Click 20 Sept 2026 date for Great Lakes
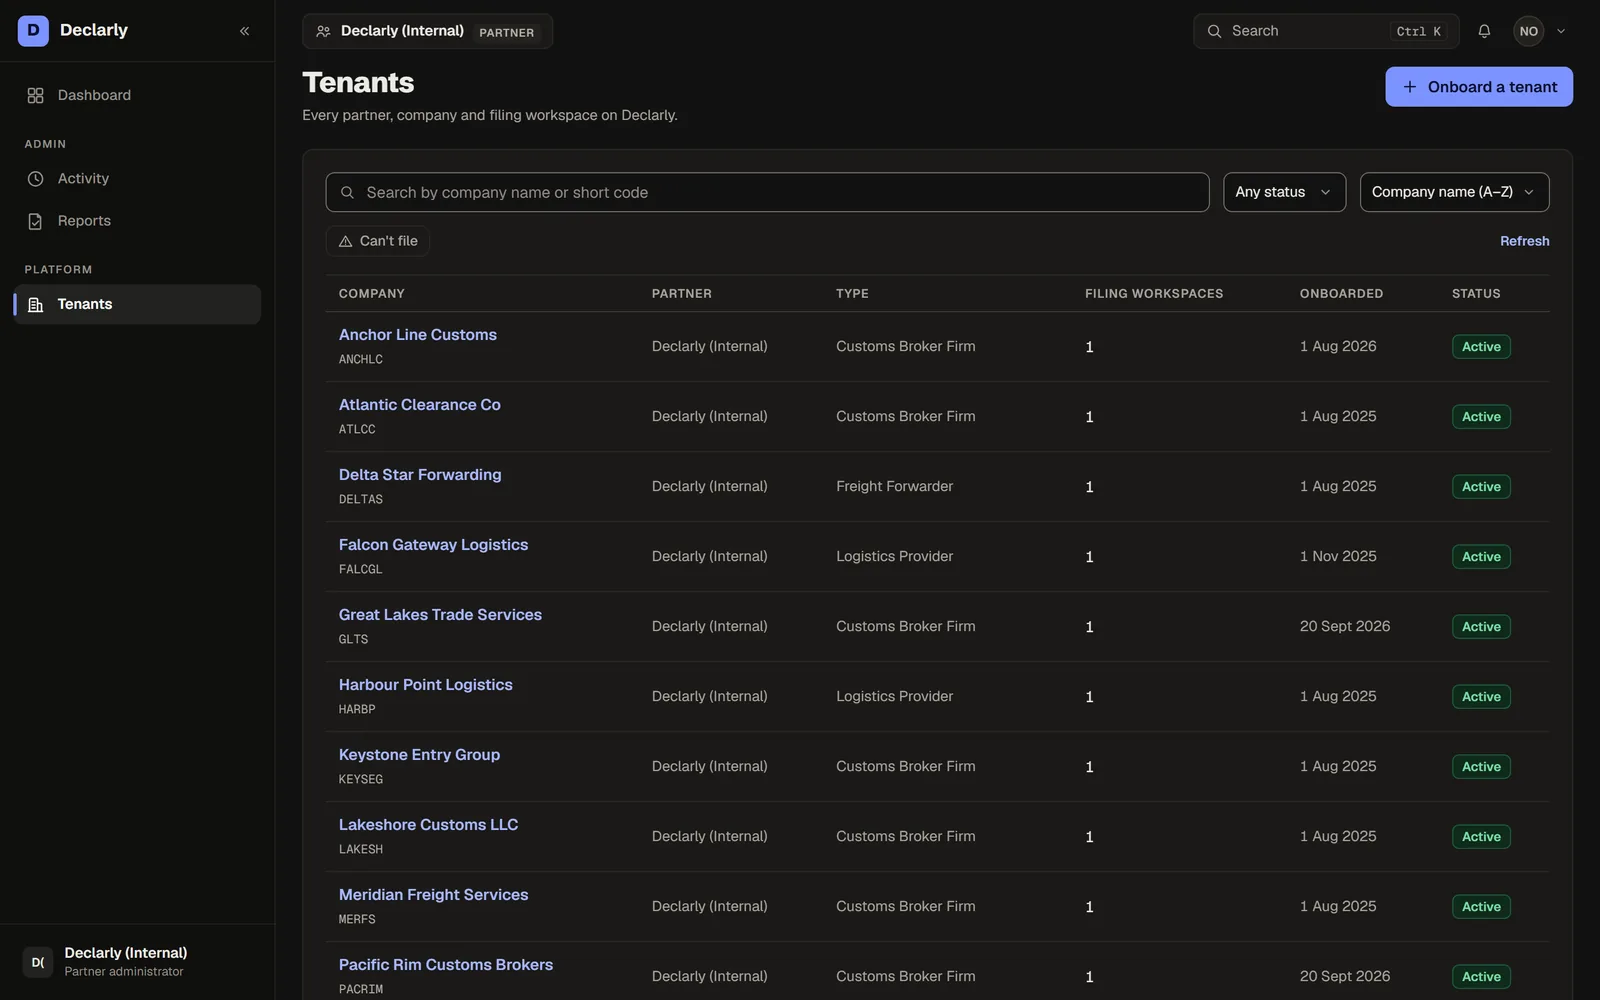This screenshot has width=1600, height=1000. (x=1345, y=627)
